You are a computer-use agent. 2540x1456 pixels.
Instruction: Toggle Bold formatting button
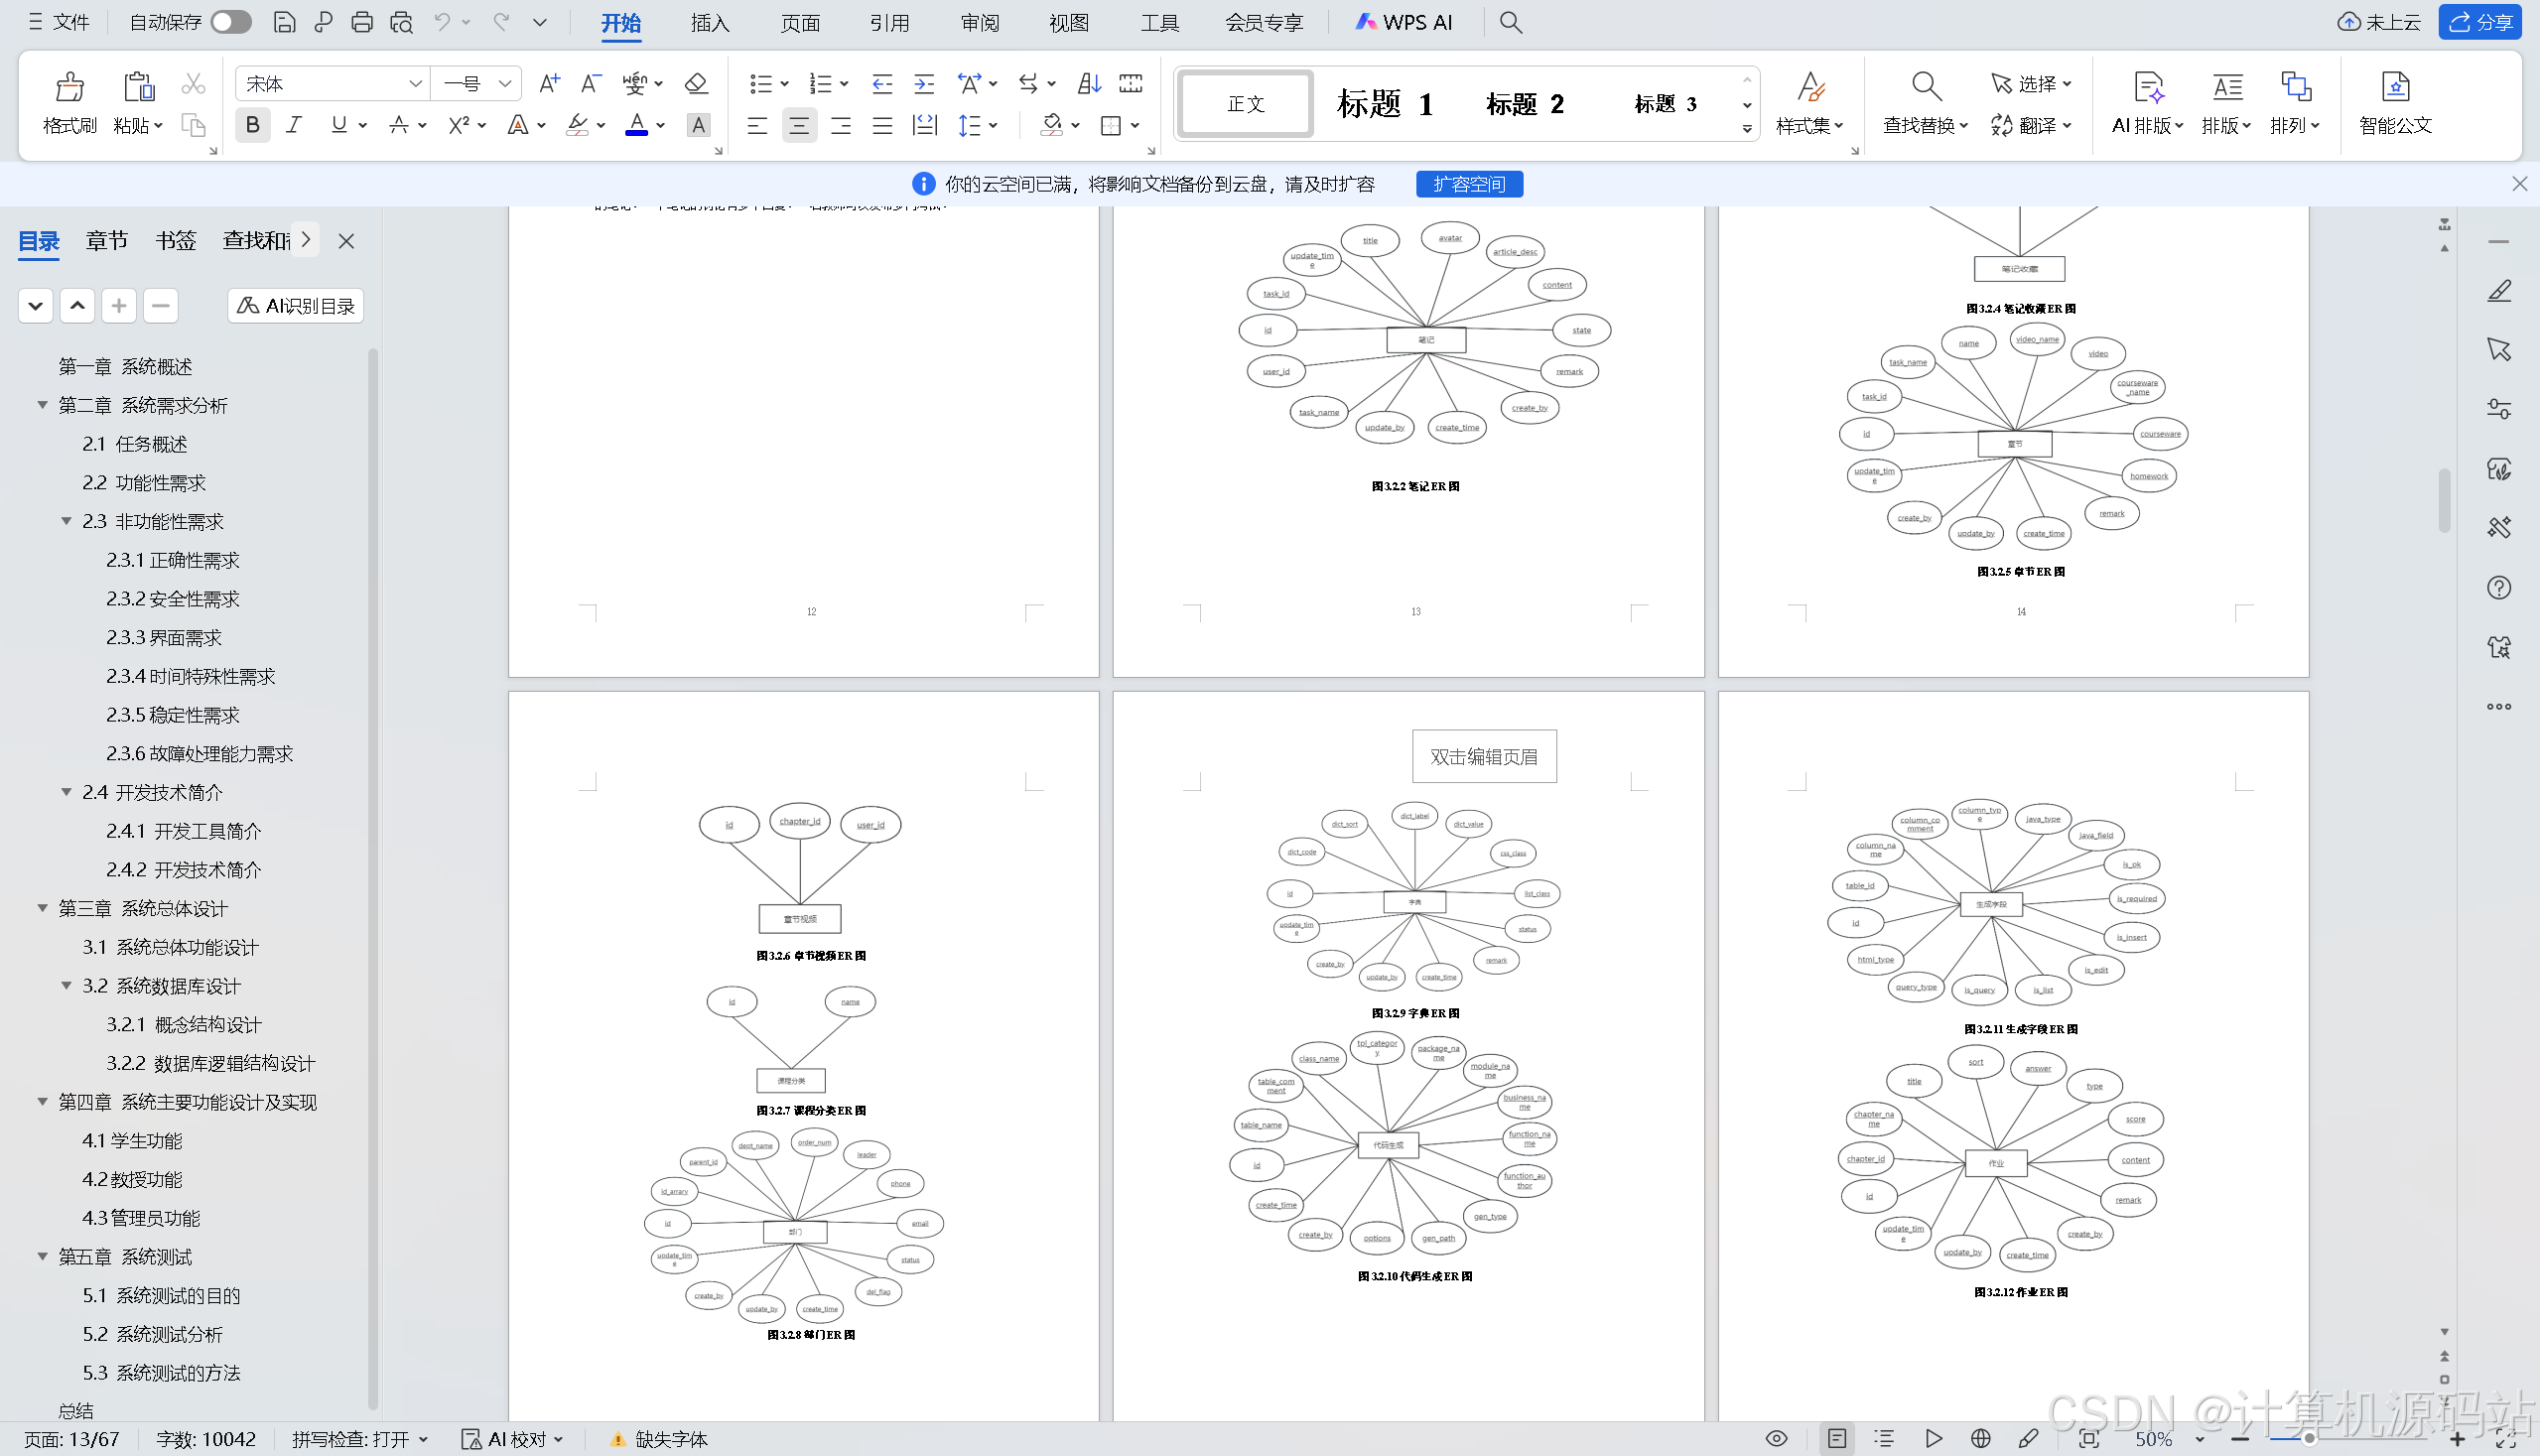coord(252,125)
